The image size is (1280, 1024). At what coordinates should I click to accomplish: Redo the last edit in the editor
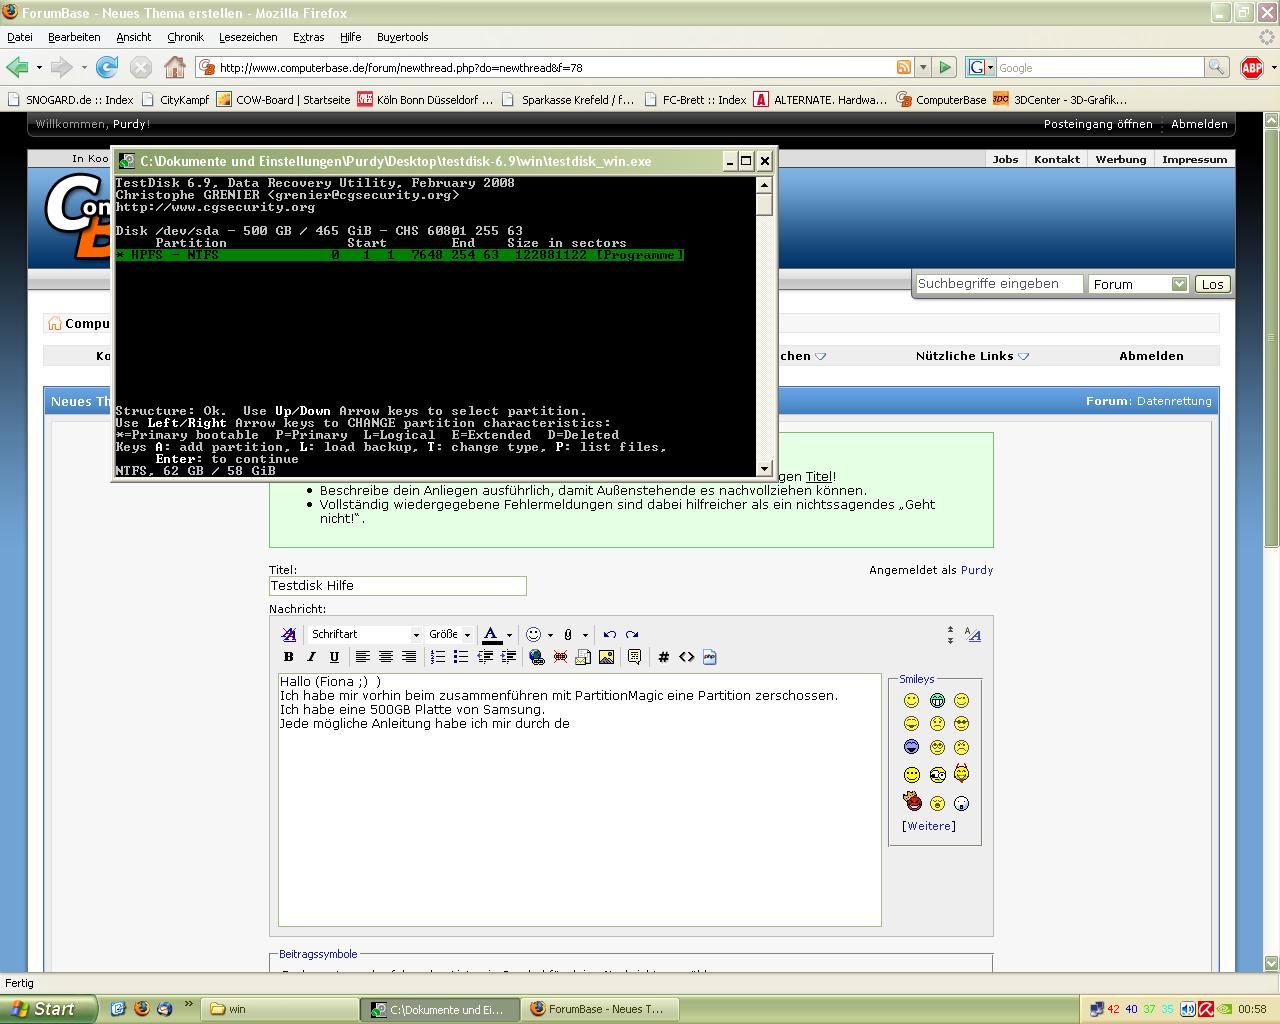632,634
